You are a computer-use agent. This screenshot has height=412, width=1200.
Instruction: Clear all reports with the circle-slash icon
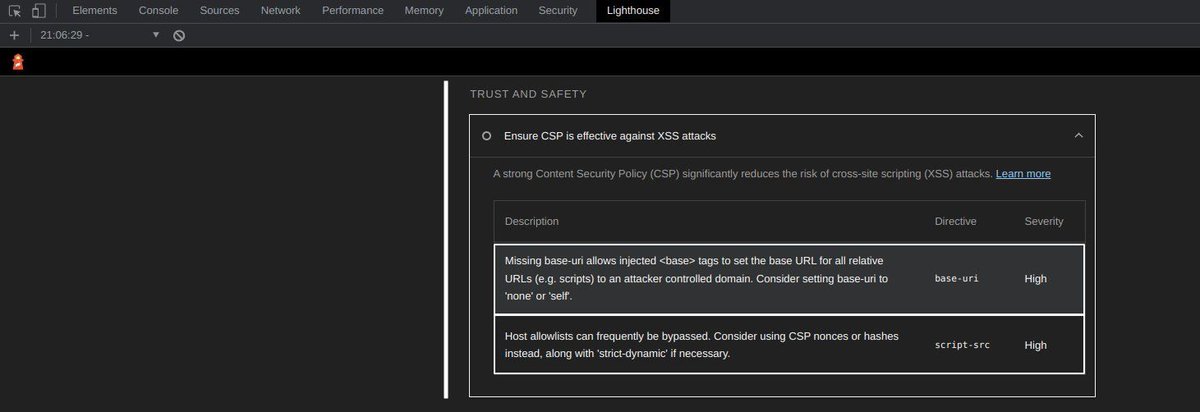coord(179,35)
